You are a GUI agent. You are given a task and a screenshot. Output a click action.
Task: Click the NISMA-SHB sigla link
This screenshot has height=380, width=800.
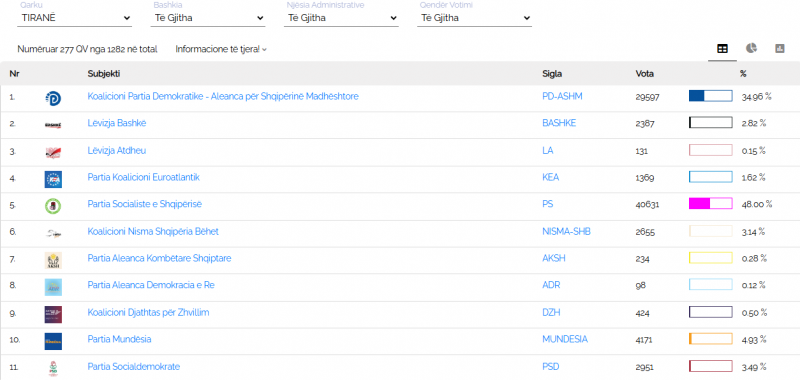coord(566,232)
